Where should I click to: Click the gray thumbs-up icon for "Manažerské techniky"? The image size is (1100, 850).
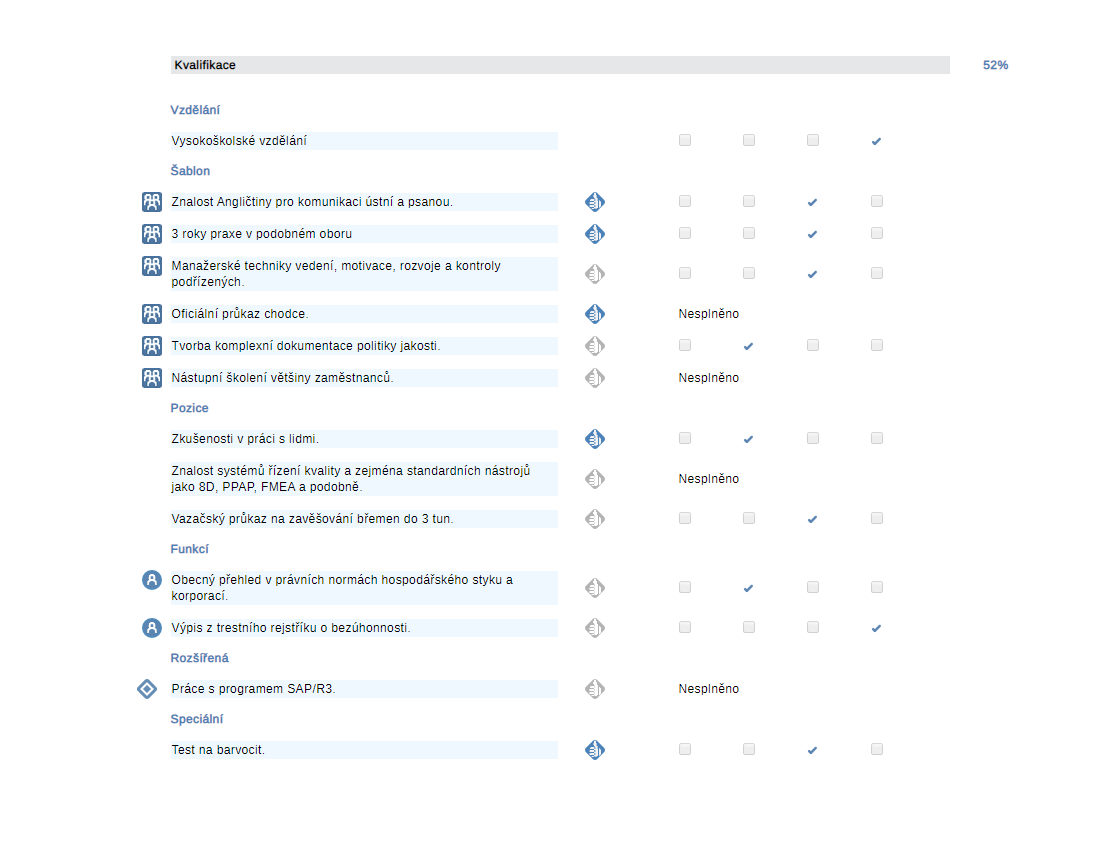(595, 274)
